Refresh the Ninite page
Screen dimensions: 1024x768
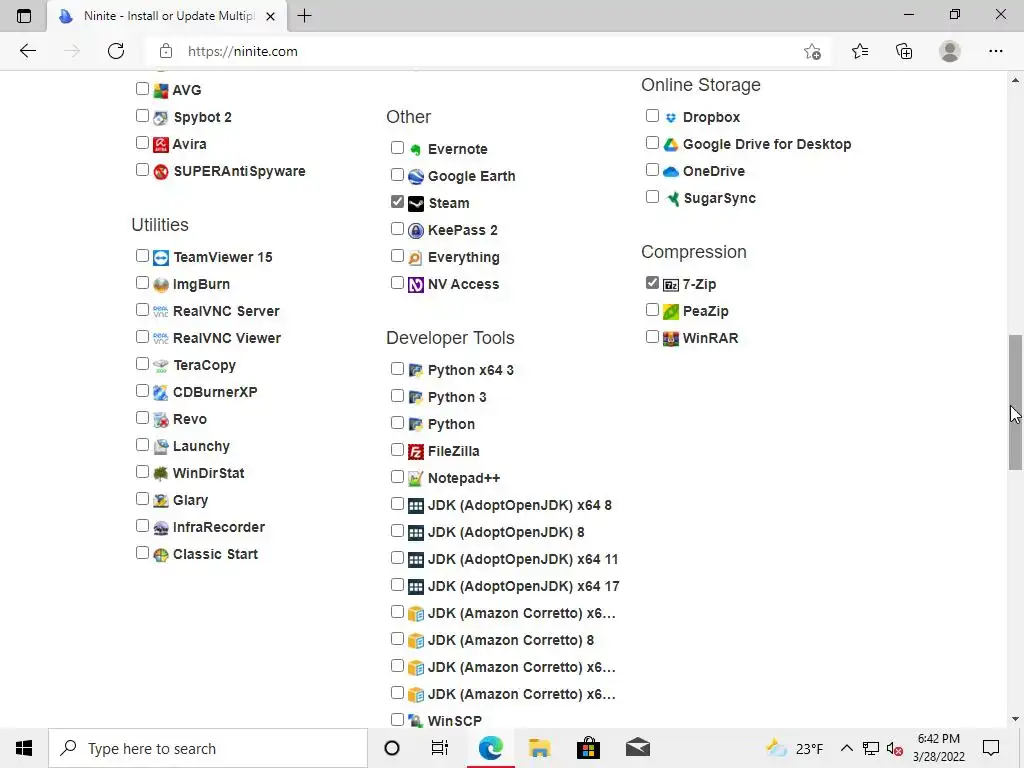click(116, 52)
